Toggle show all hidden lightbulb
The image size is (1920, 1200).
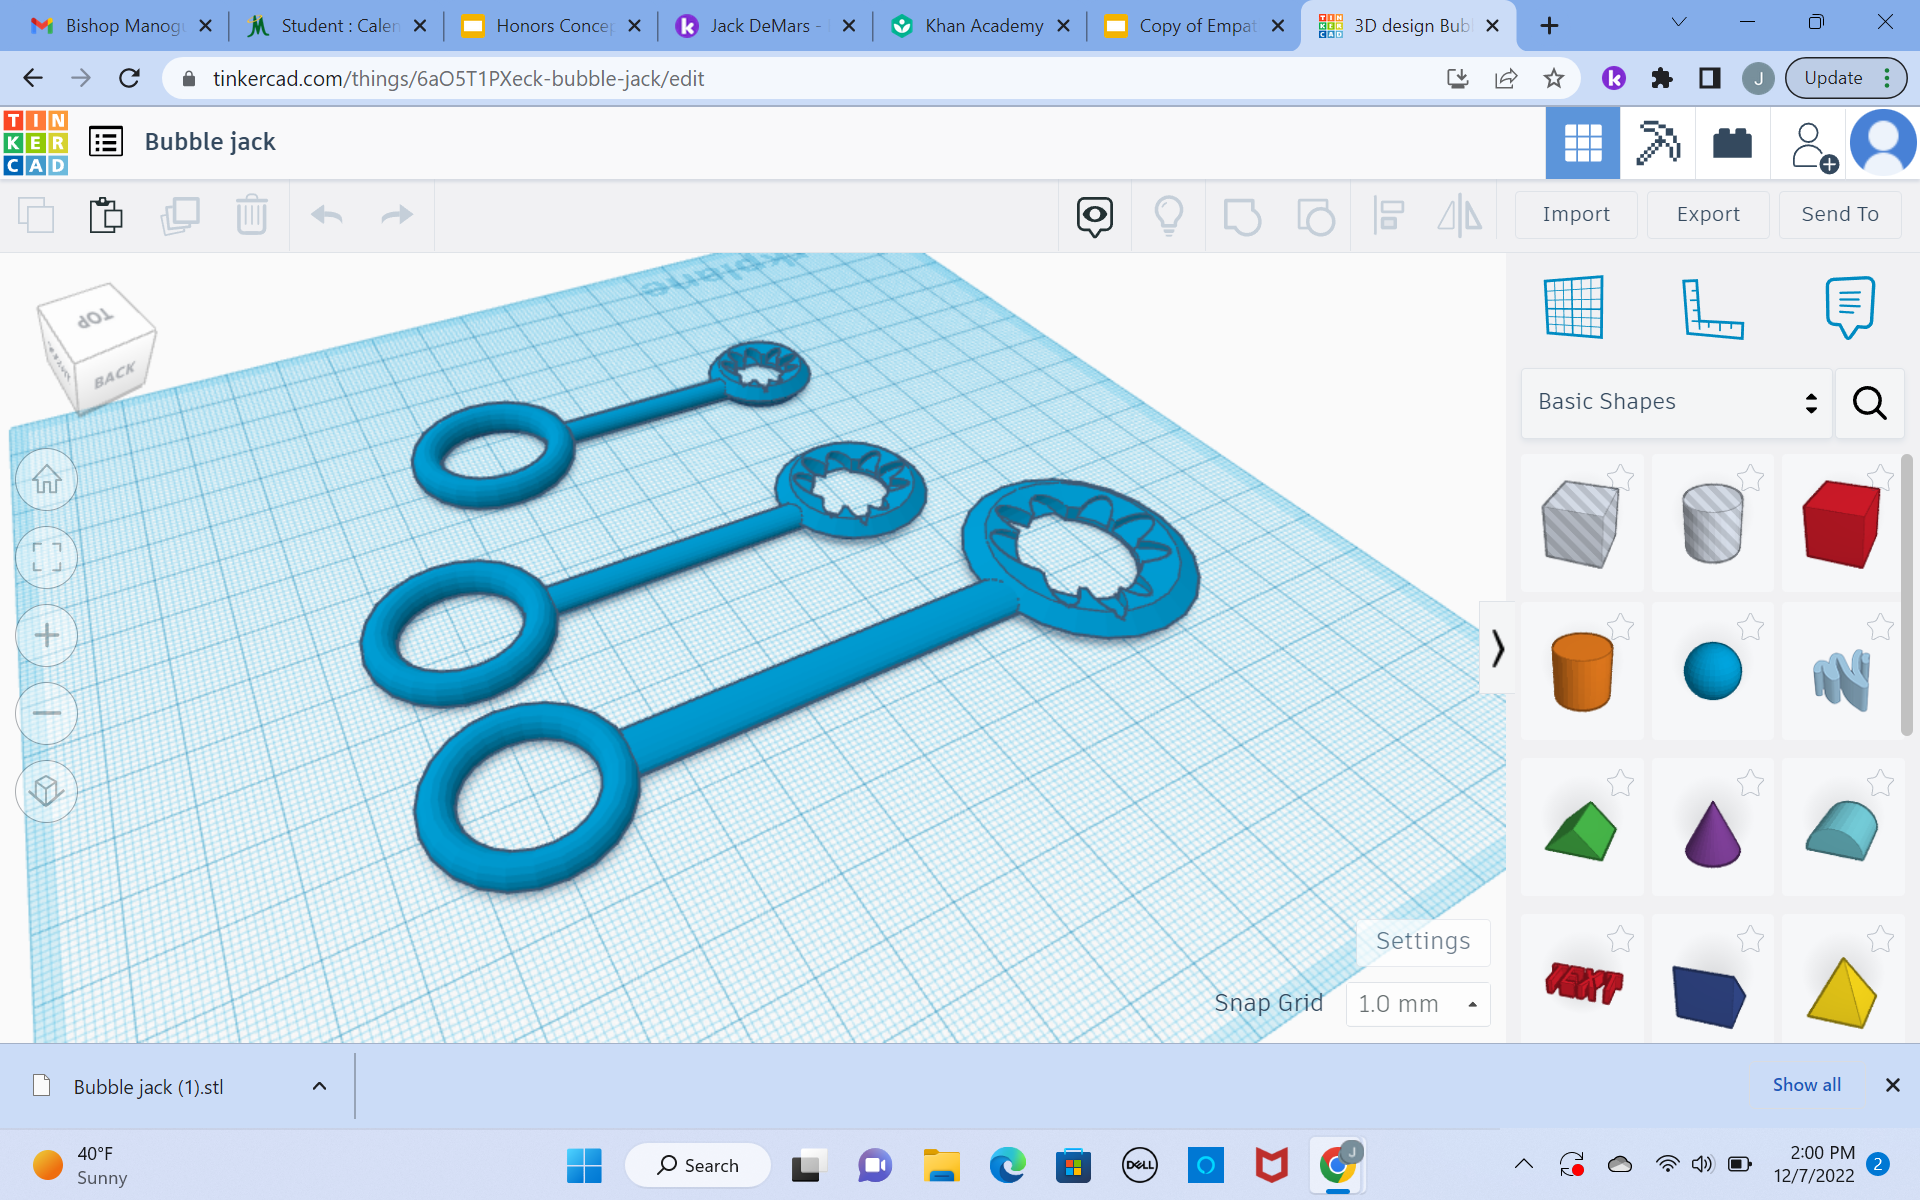[1168, 215]
